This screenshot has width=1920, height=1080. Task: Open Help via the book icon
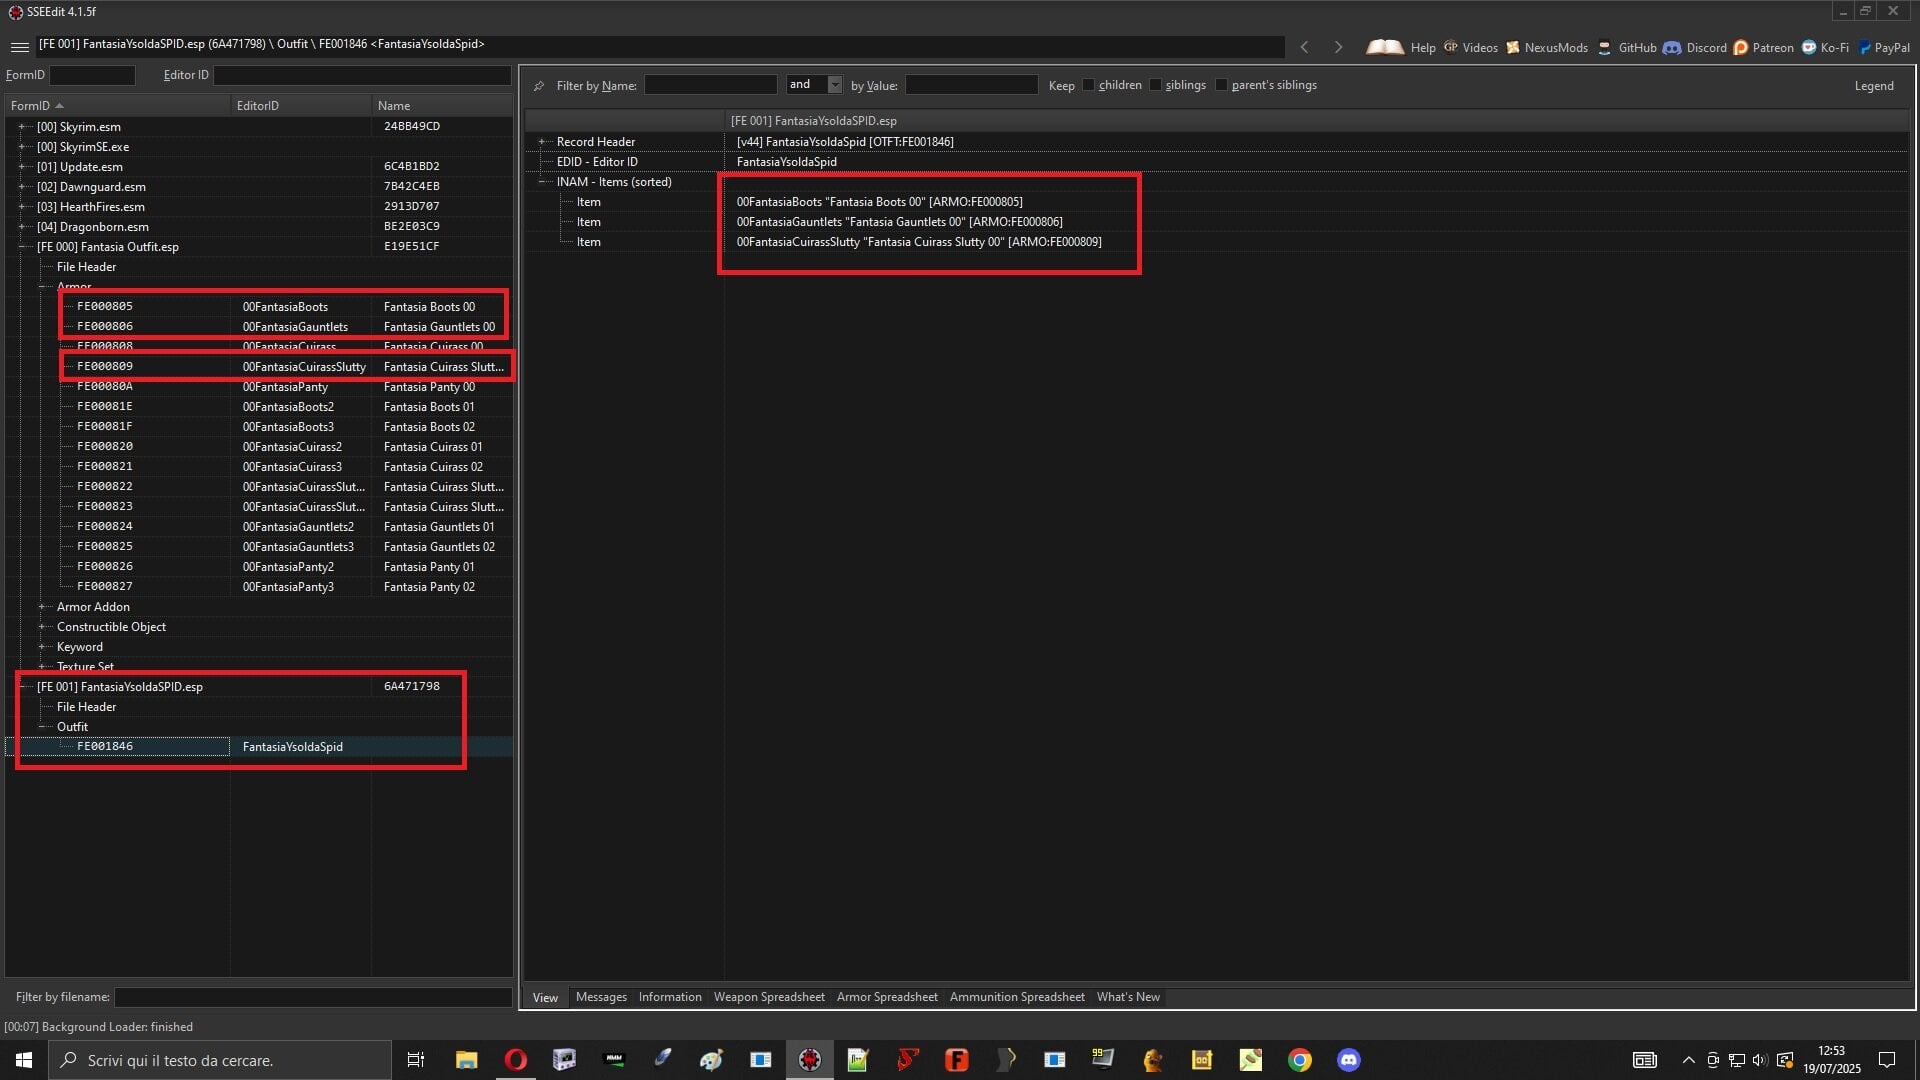(x=1385, y=47)
